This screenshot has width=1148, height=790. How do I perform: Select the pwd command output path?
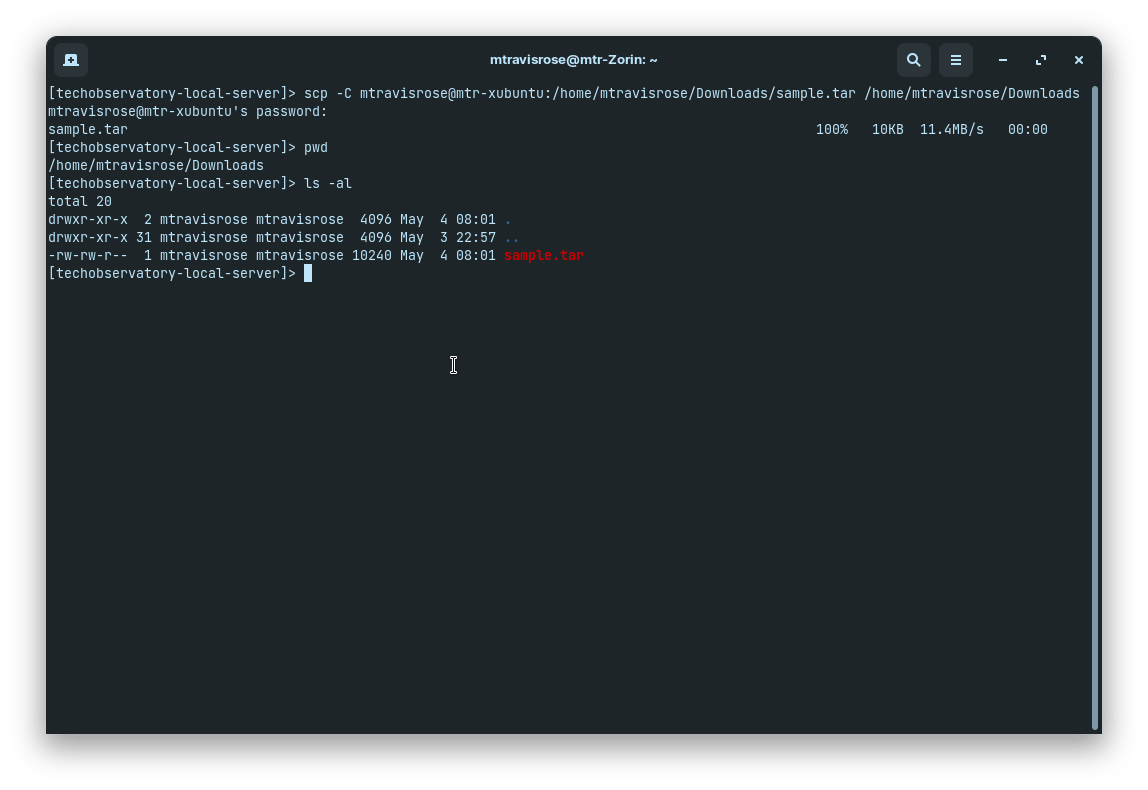pos(155,165)
